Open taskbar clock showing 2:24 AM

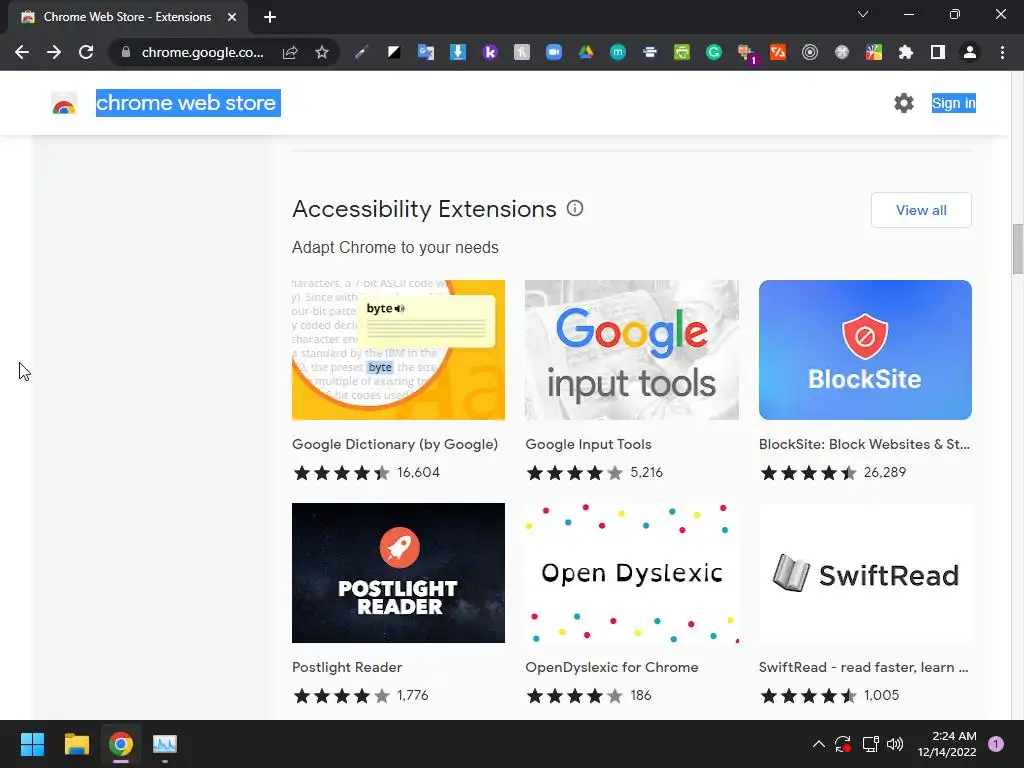click(x=947, y=744)
